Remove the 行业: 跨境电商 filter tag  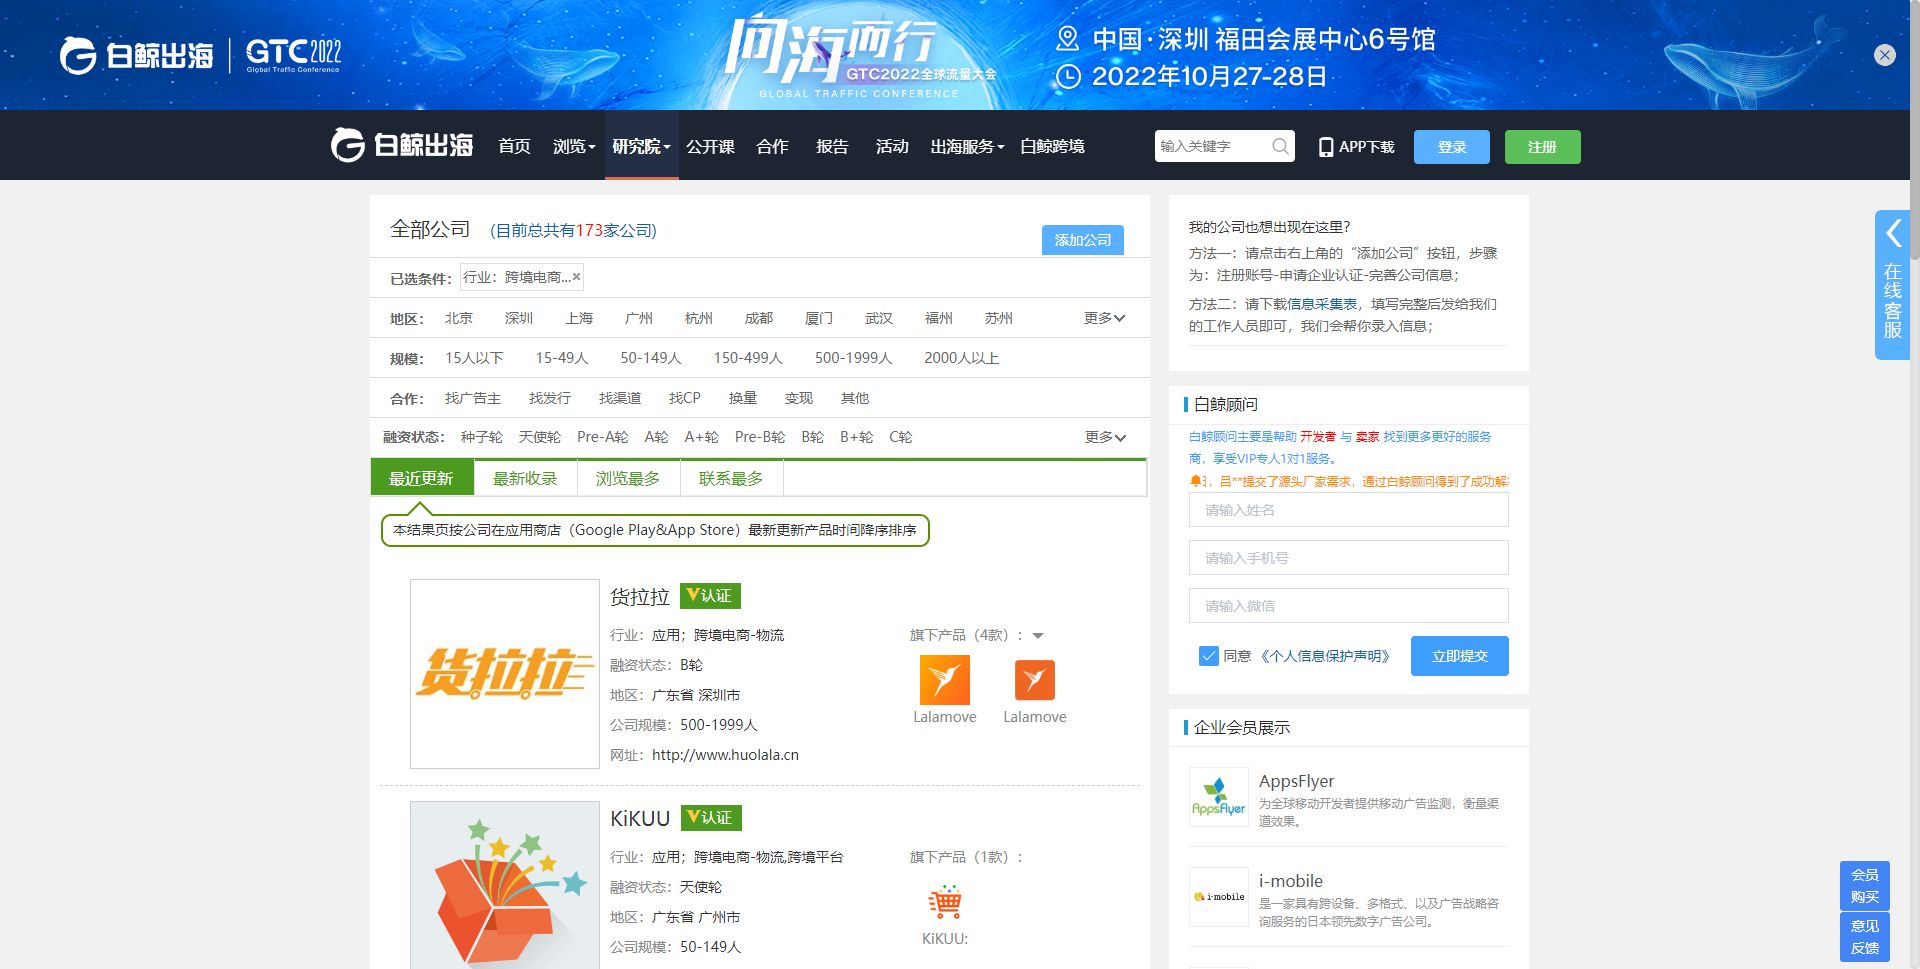click(576, 277)
